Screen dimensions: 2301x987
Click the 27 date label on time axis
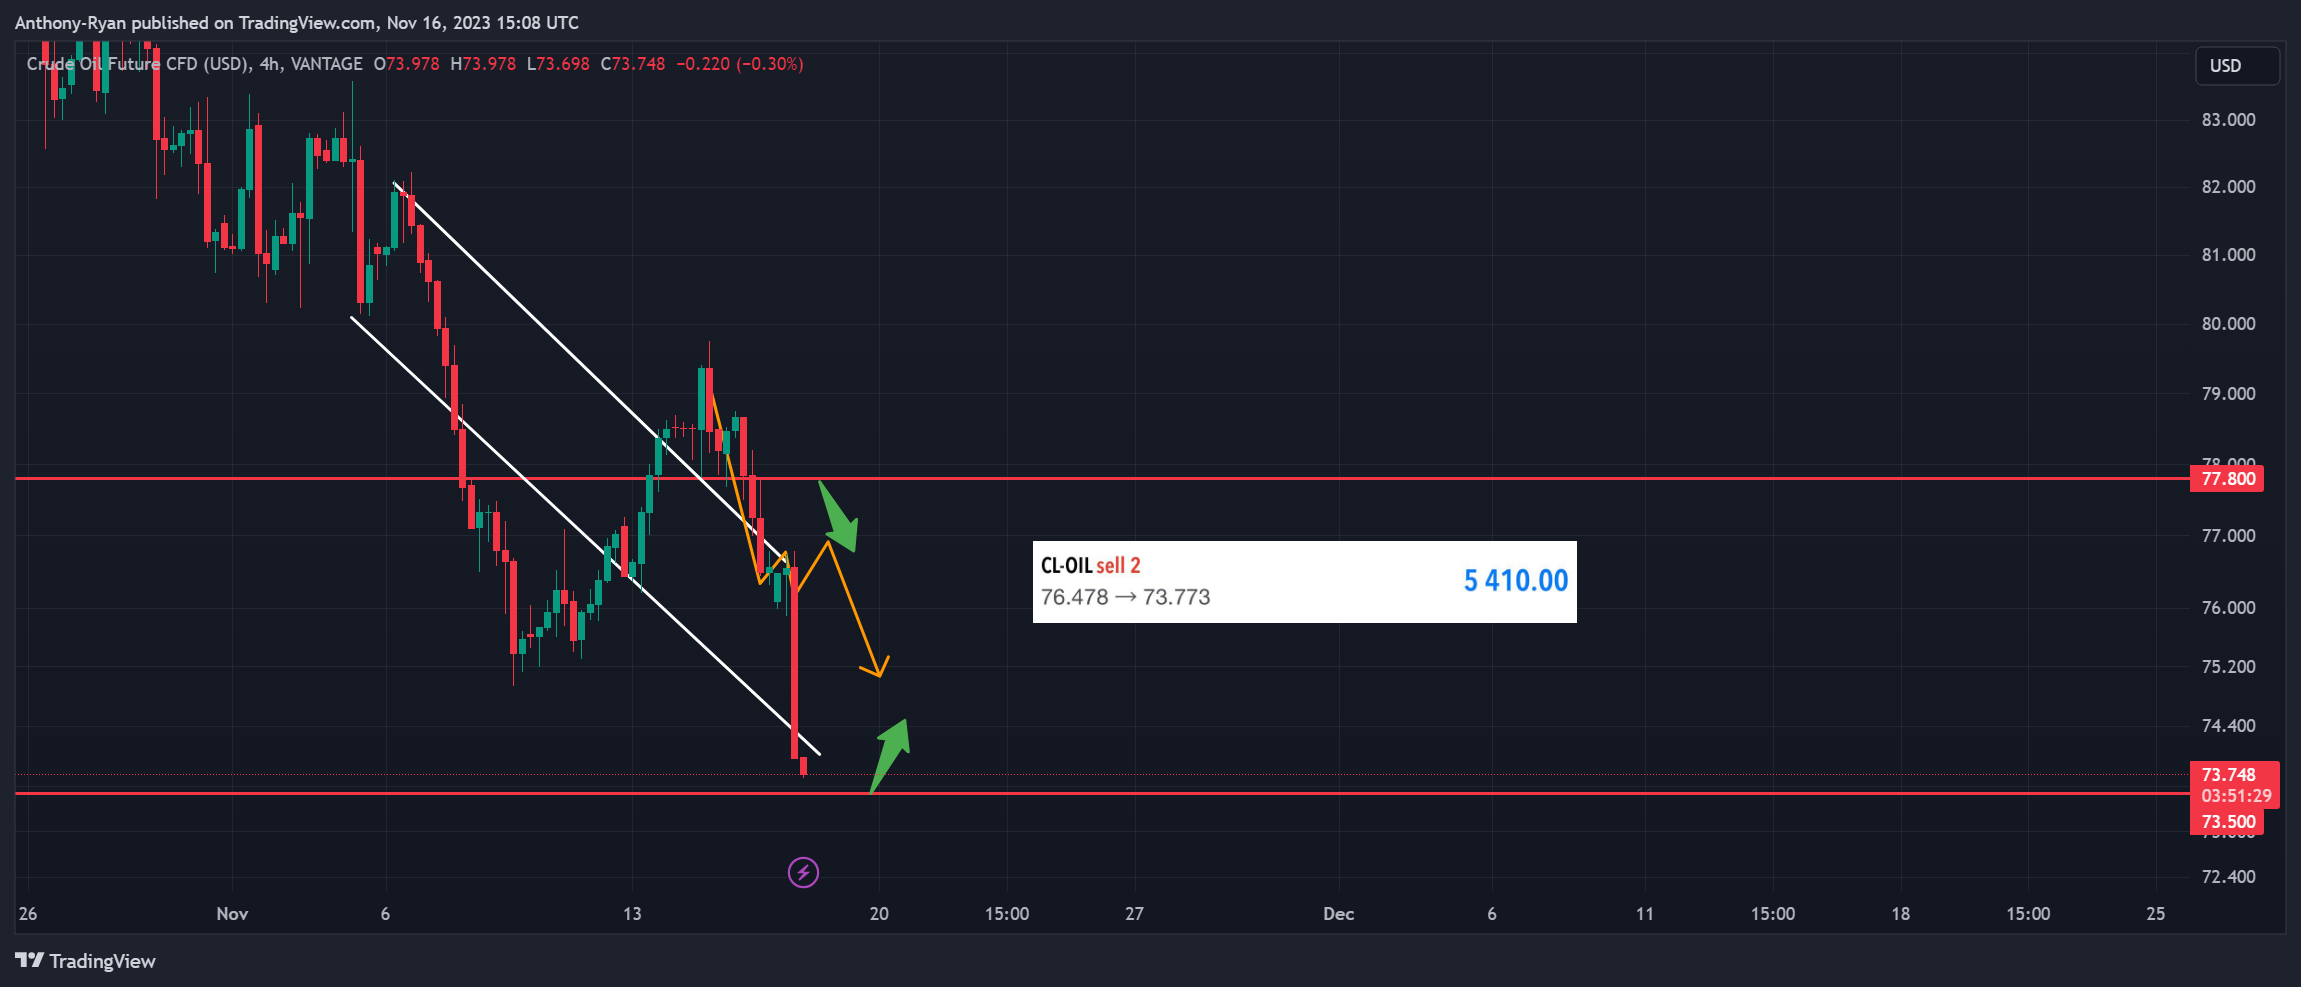[1134, 914]
